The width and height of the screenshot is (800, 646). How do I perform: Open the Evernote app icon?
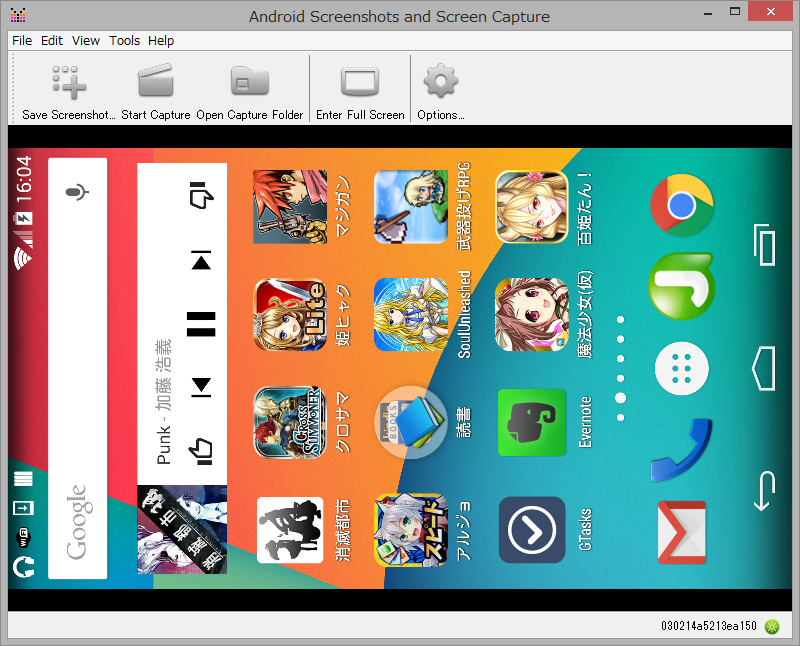[x=531, y=422]
